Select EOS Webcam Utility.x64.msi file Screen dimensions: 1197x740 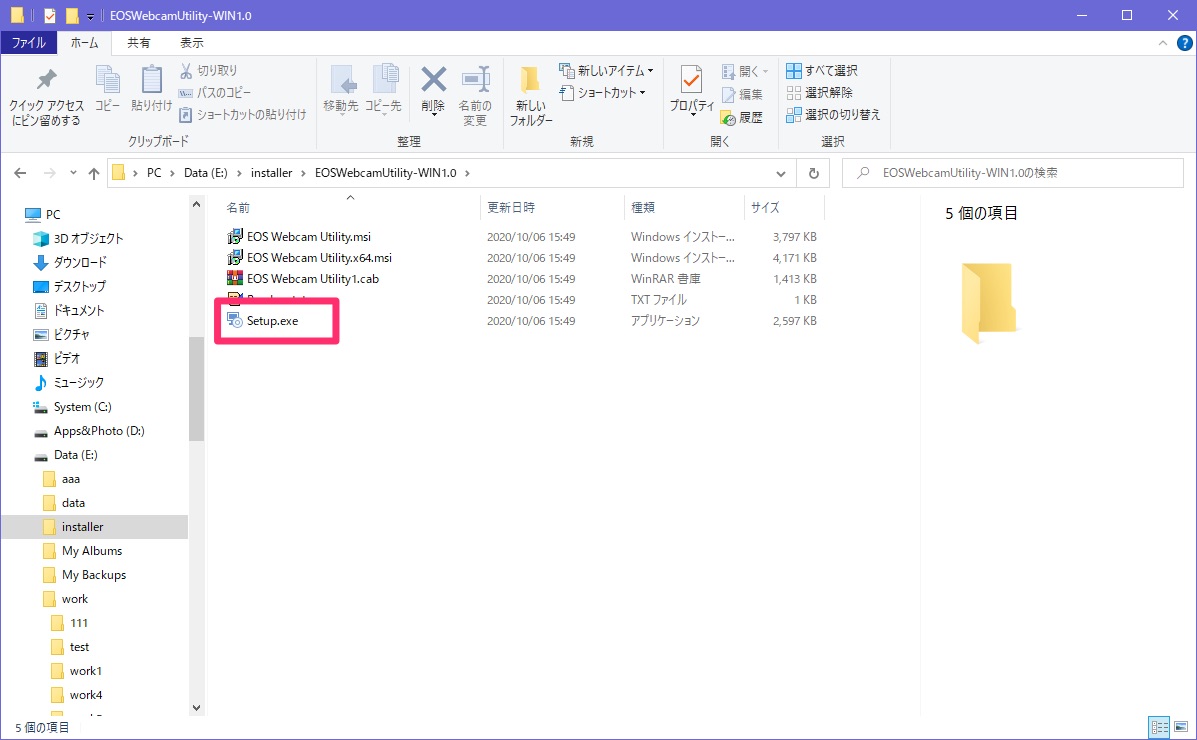tap(319, 258)
